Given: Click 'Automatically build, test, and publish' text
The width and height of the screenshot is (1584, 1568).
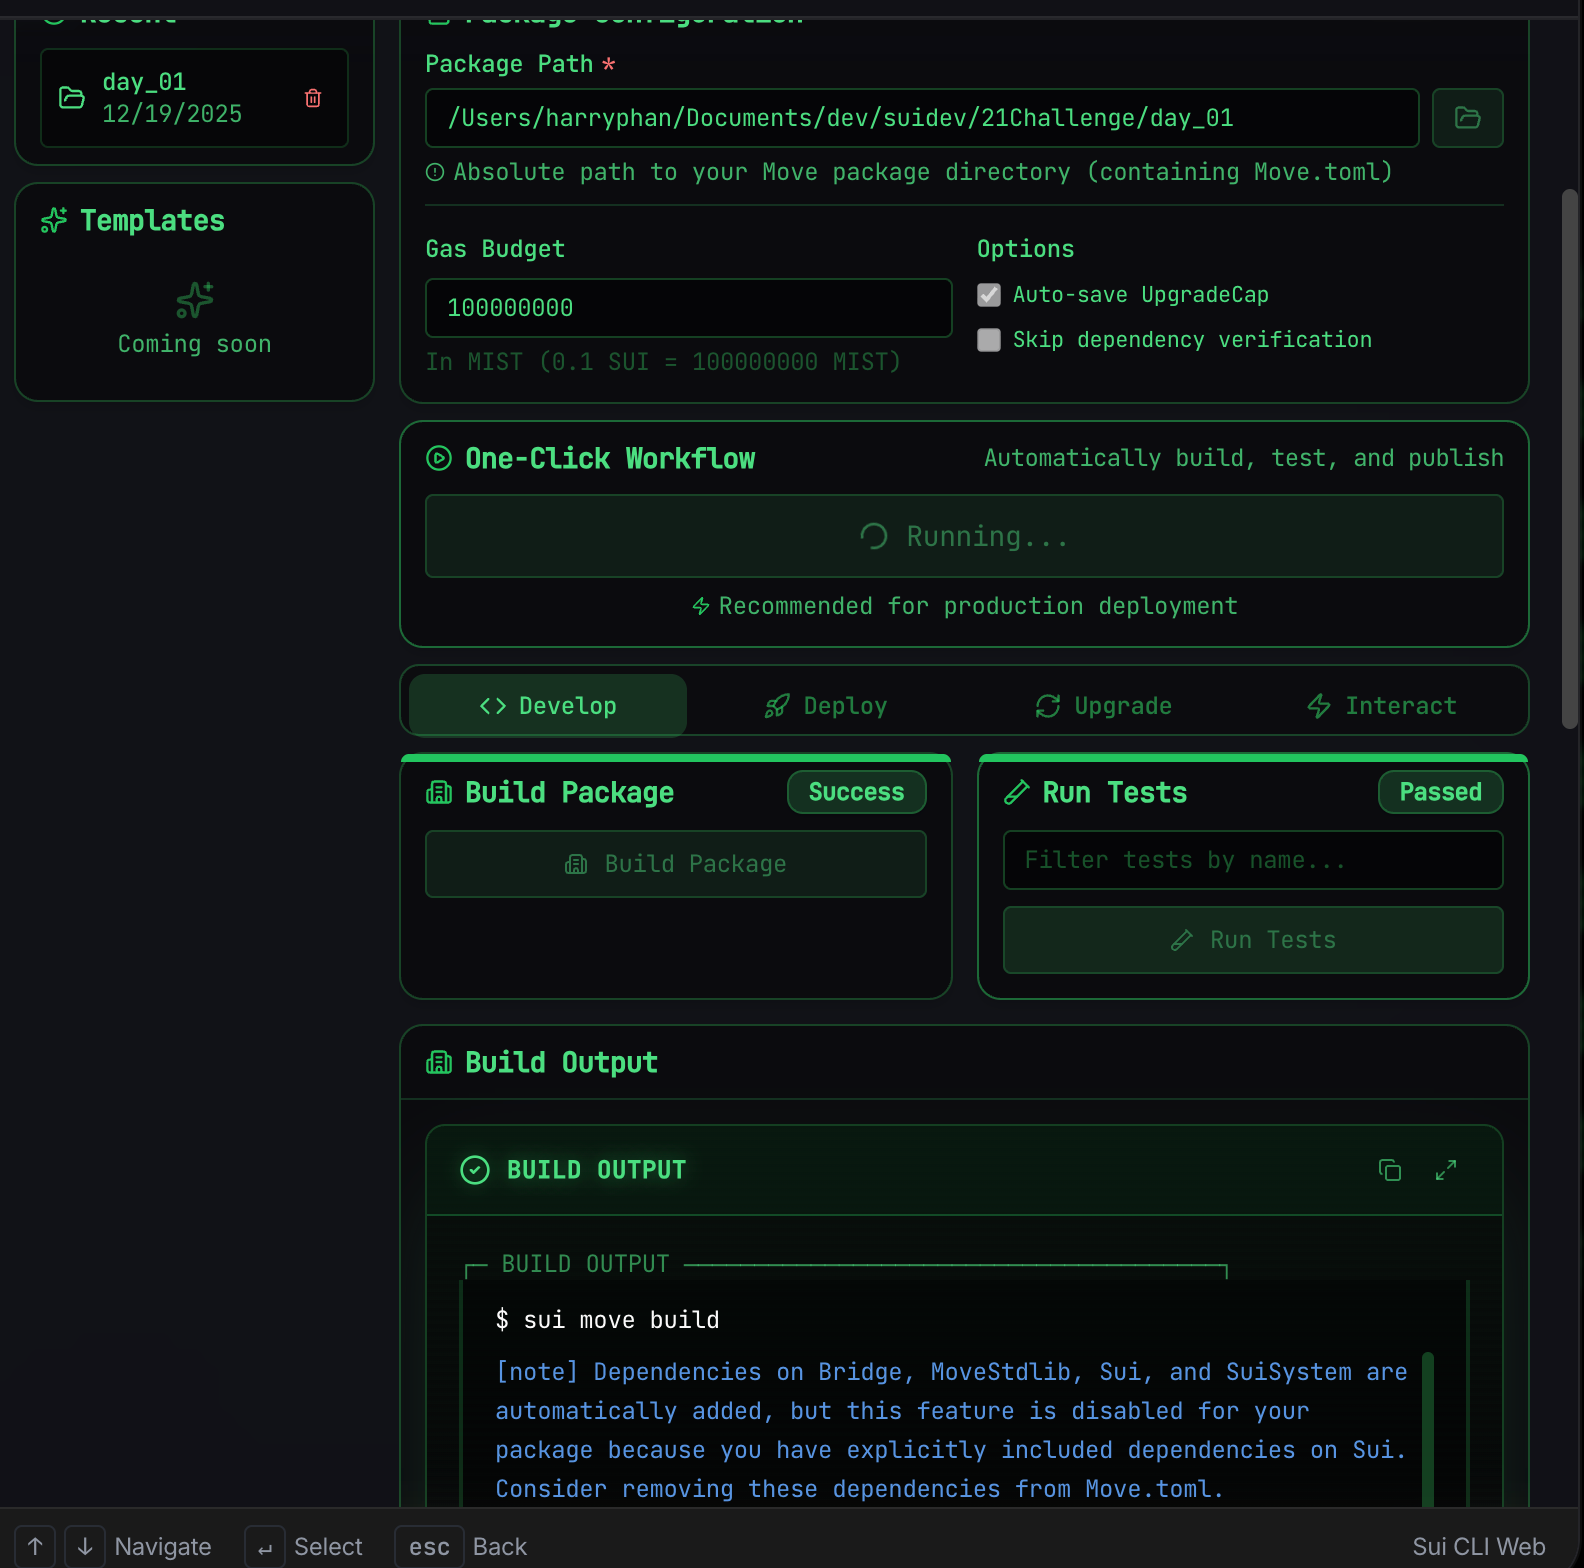Looking at the screenshot, I should (x=1244, y=458).
